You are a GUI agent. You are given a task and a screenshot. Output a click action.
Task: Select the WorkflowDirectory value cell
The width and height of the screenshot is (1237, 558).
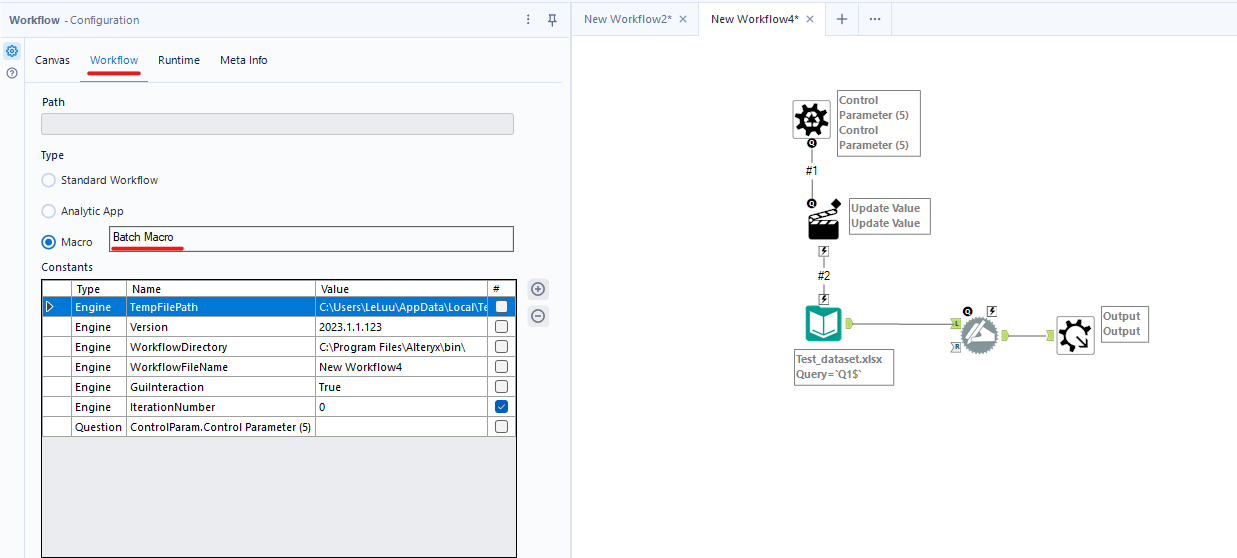pos(402,347)
